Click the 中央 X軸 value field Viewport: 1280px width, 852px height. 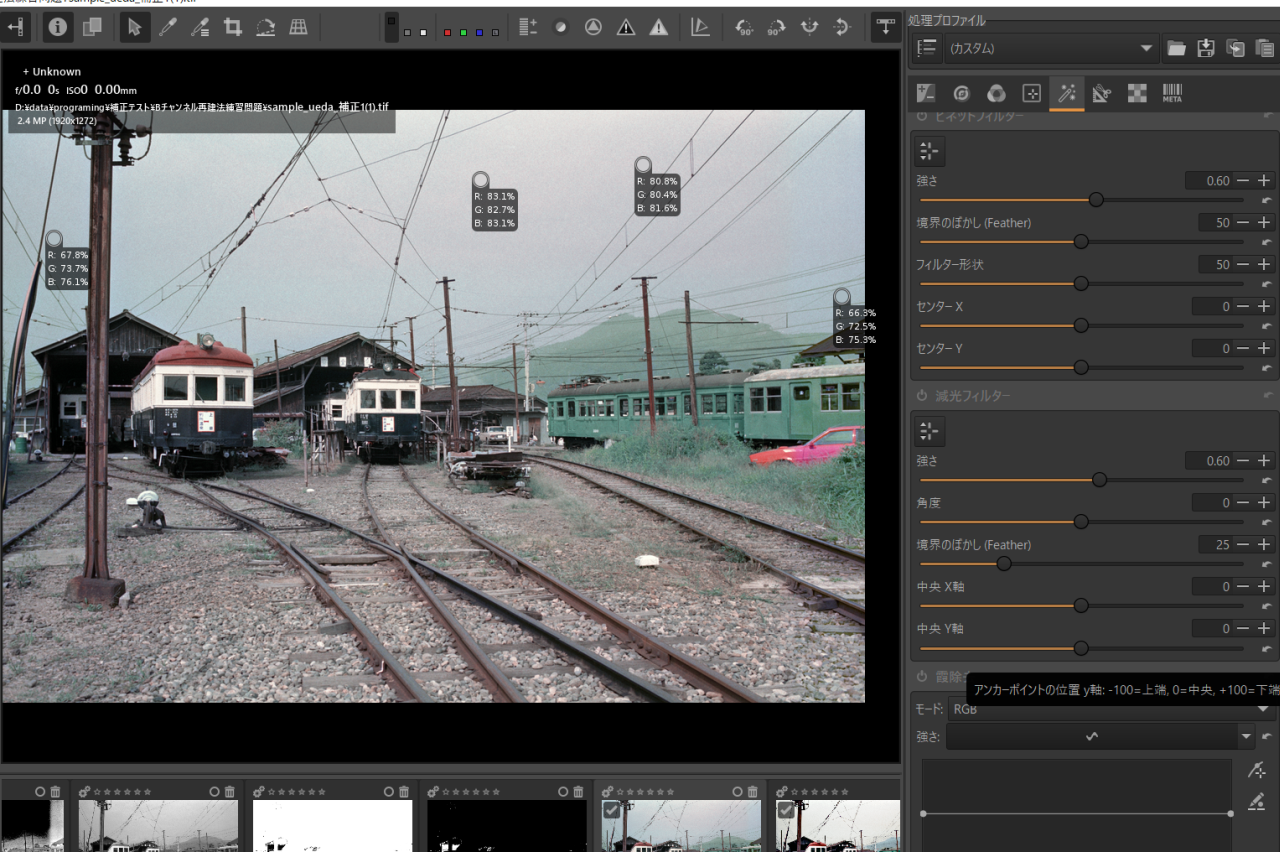(1212, 587)
